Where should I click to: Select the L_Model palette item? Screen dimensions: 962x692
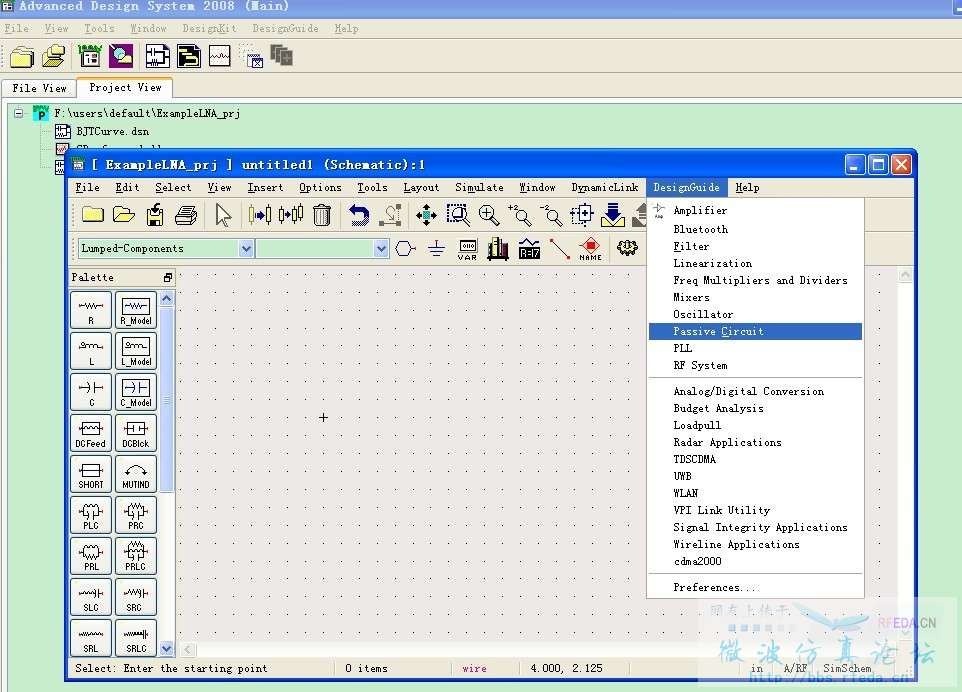[x=136, y=352]
